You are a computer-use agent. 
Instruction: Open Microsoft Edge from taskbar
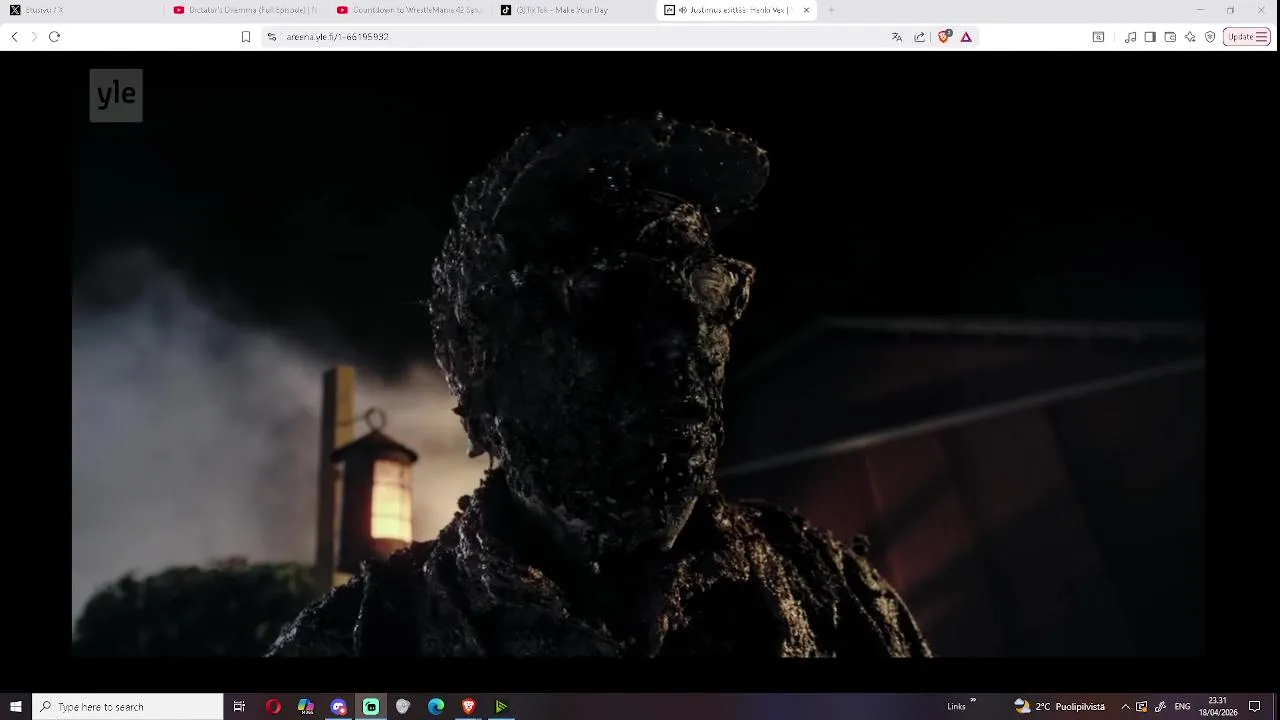click(x=436, y=707)
